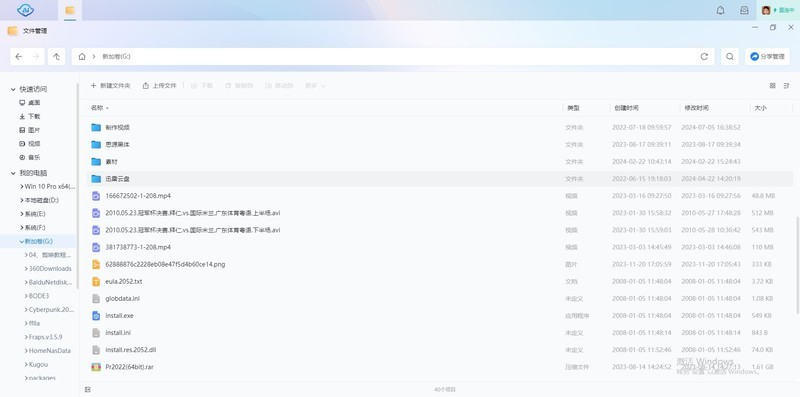Select the 381738773-1-208.mp4 video icon

pos(96,247)
